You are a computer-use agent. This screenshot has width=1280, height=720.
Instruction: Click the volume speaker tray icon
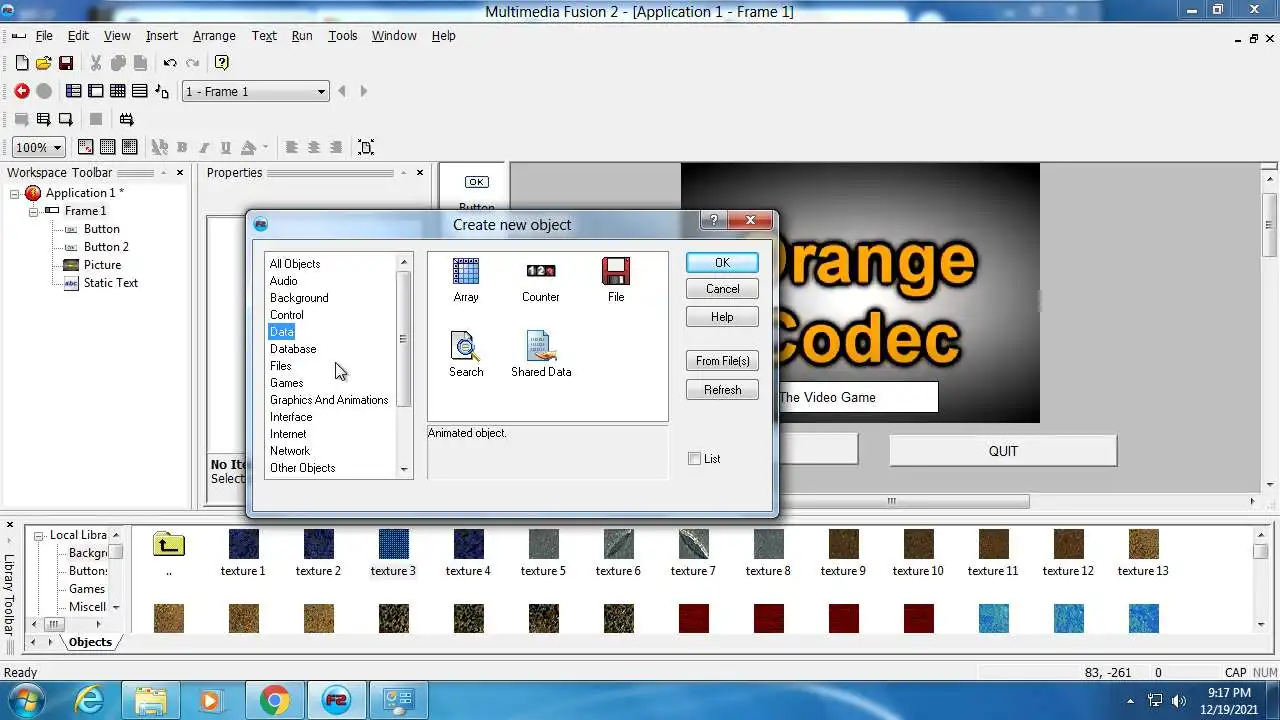pos(1178,700)
